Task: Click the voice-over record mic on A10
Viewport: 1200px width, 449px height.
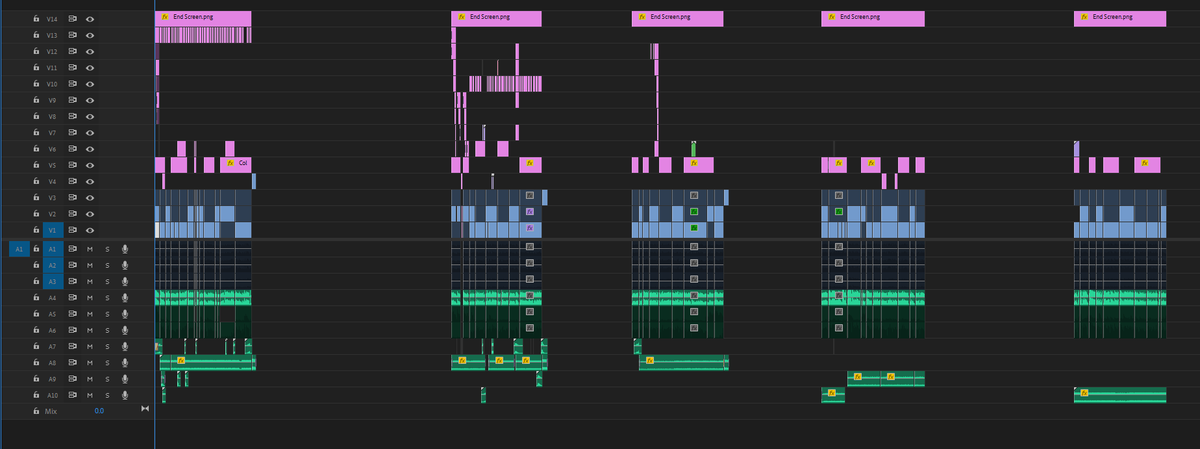Action: pyautogui.click(x=125, y=395)
